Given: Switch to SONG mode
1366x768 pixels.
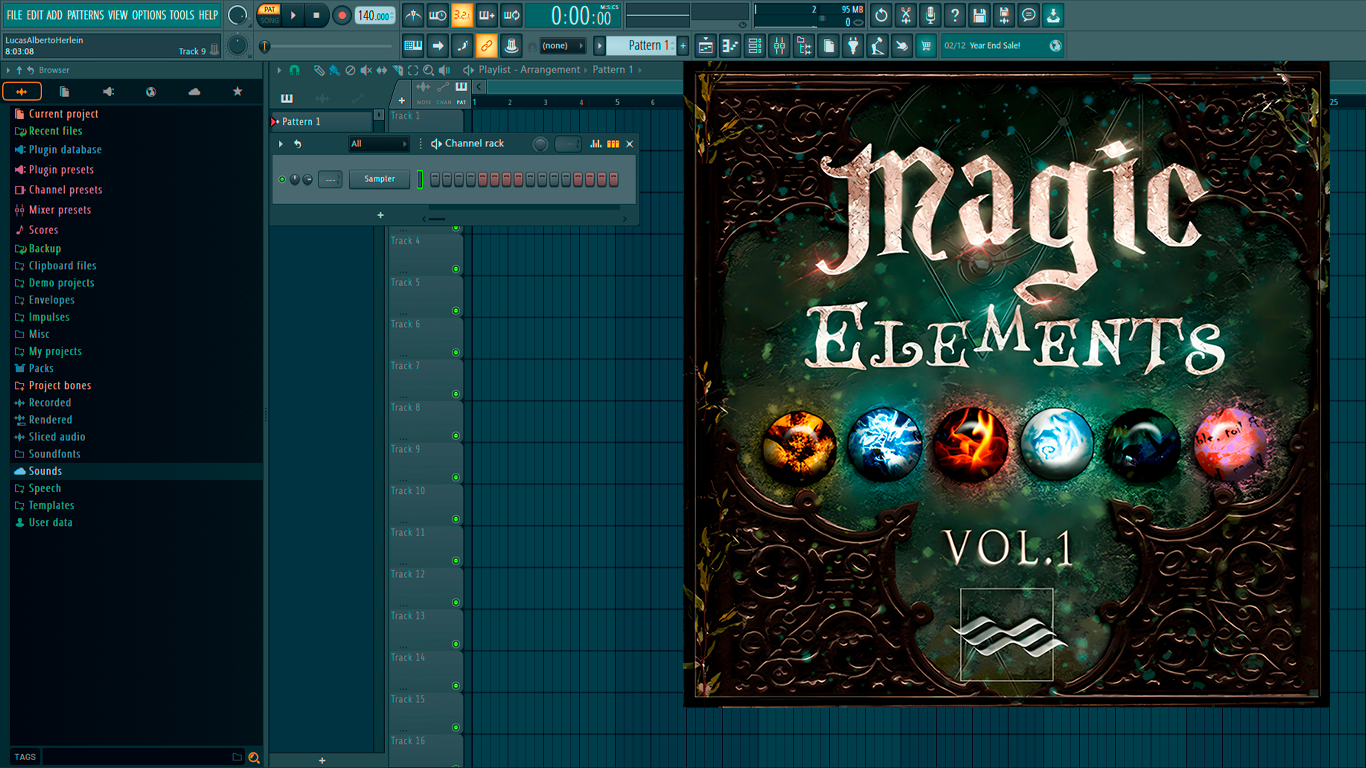Looking at the screenshot, I should 269,20.
